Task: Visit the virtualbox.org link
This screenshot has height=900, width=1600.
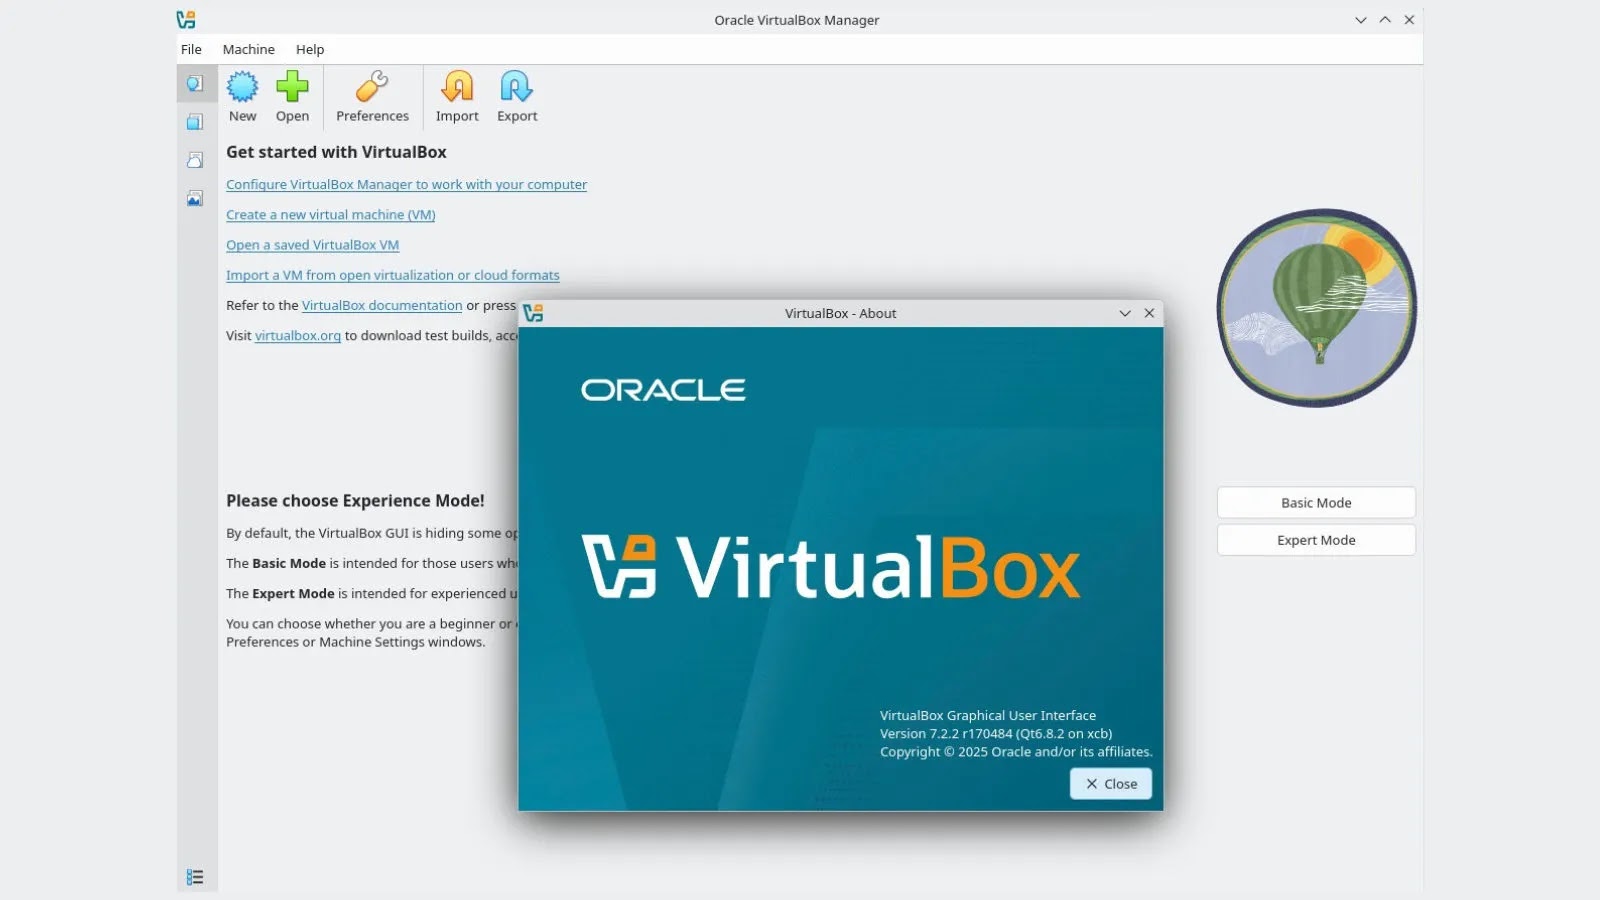Action: pos(296,335)
